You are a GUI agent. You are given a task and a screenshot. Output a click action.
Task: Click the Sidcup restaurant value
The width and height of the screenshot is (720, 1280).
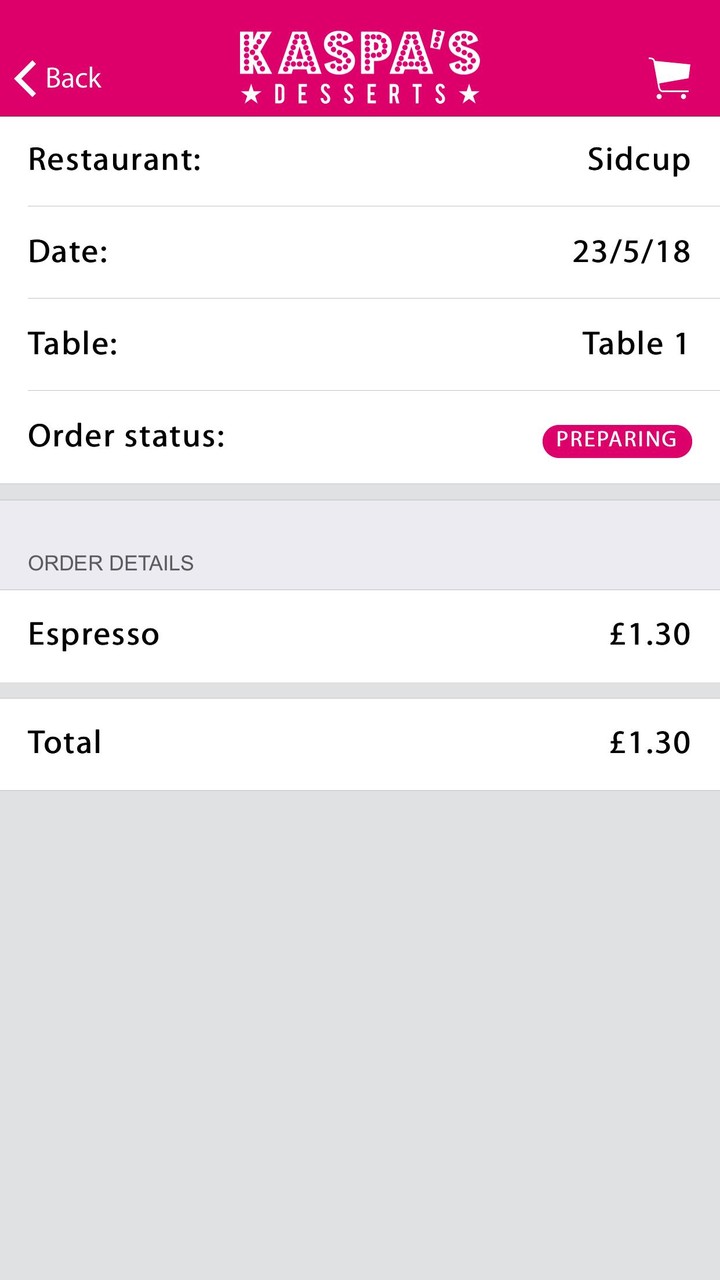638,160
